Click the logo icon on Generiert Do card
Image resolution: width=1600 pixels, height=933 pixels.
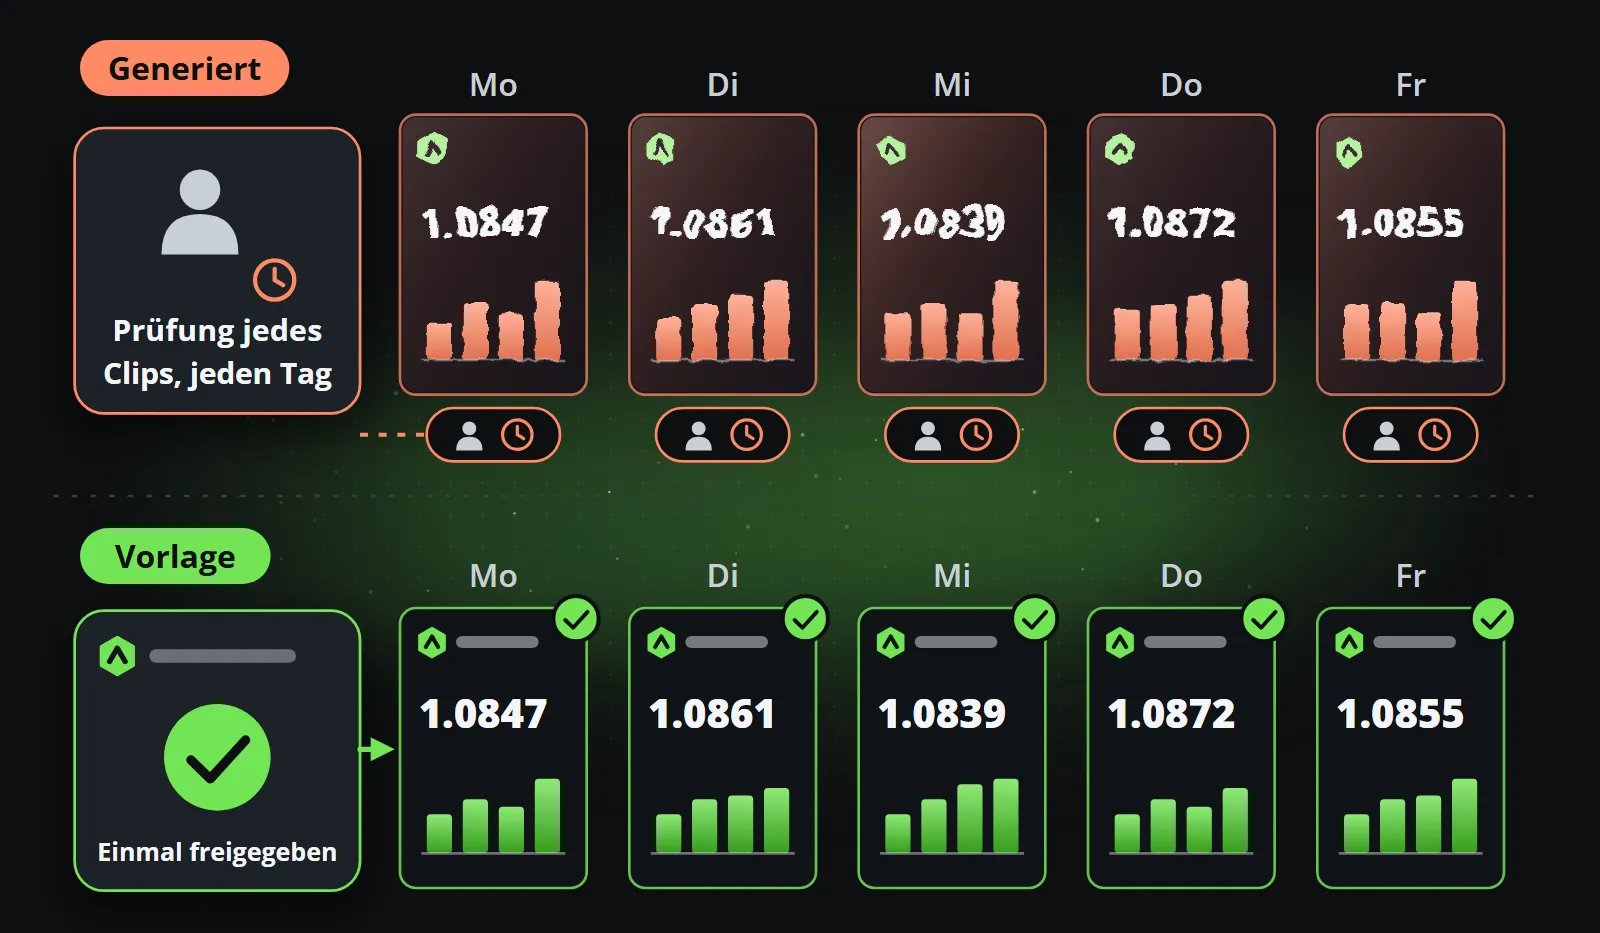point(1120,149)
